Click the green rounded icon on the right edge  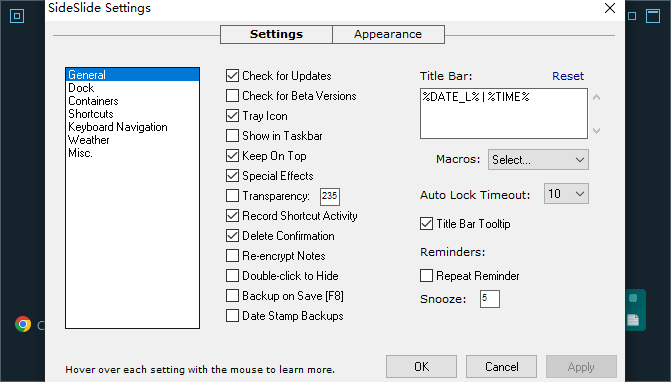633,298
